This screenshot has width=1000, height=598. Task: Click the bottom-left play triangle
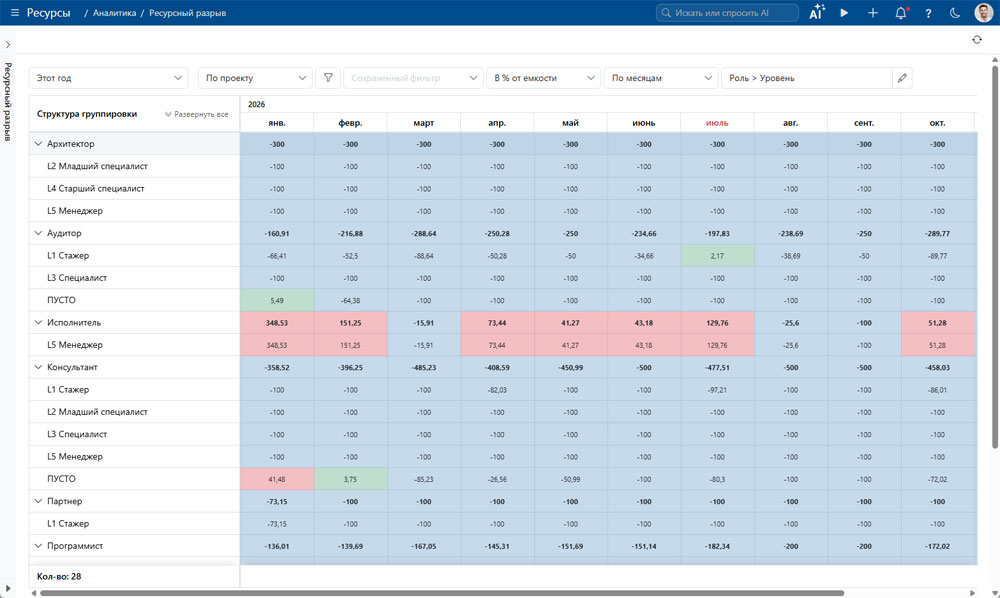click(x=8, y=588)
